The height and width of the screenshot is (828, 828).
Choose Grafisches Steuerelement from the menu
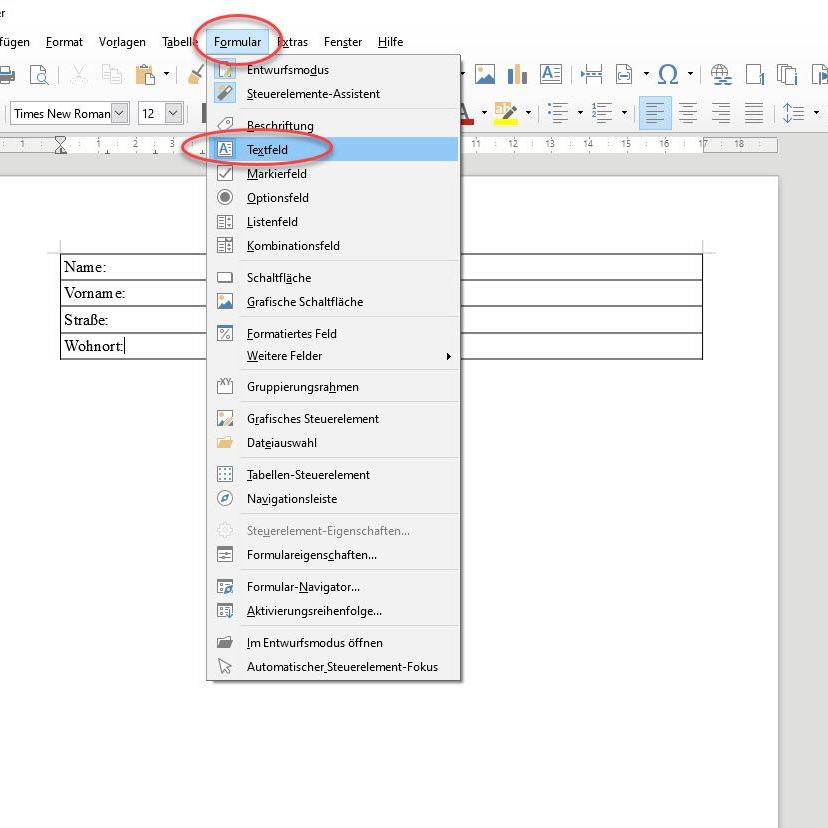click(x=333, y=419)
